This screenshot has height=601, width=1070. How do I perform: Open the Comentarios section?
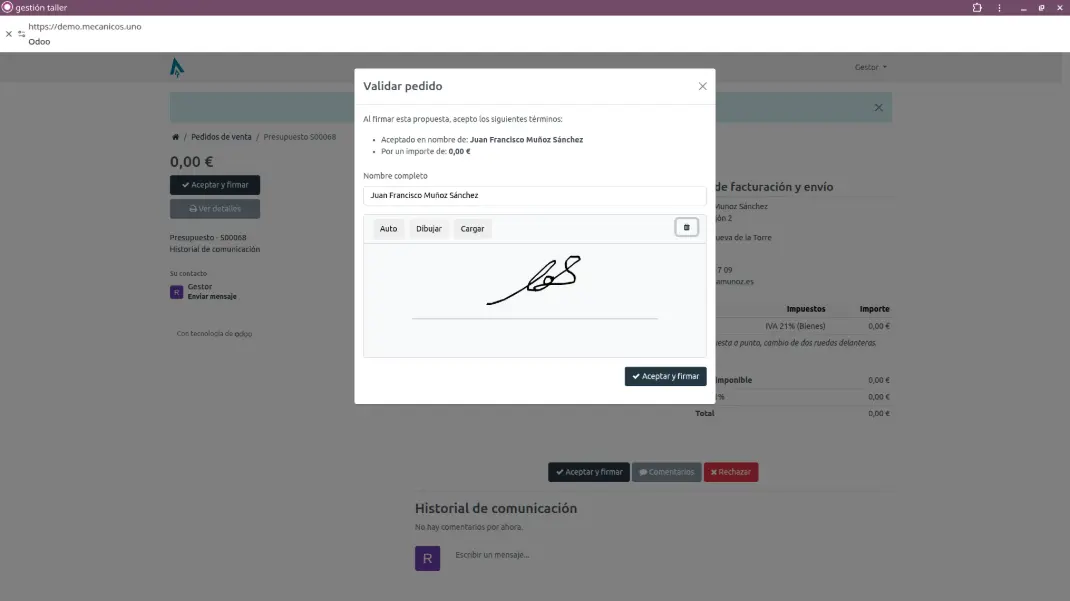666,471
